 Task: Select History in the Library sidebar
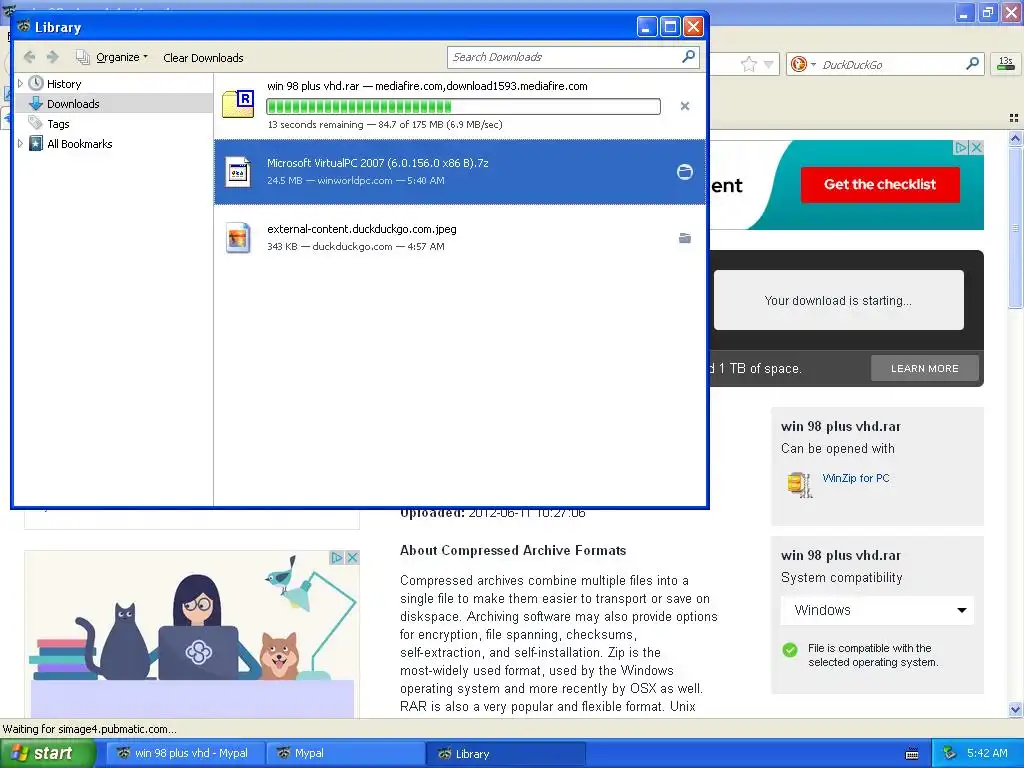64,84
